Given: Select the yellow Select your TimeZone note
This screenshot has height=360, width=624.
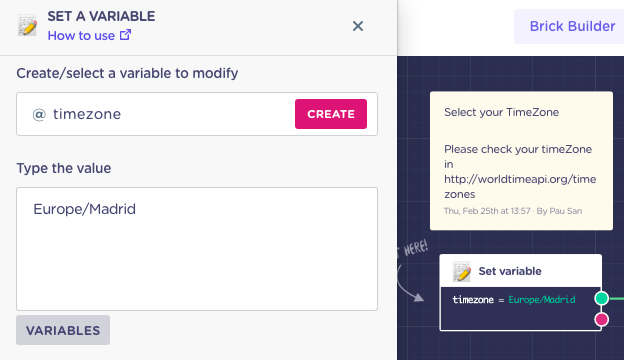Looking at the screenshot, I should [521, 161].
